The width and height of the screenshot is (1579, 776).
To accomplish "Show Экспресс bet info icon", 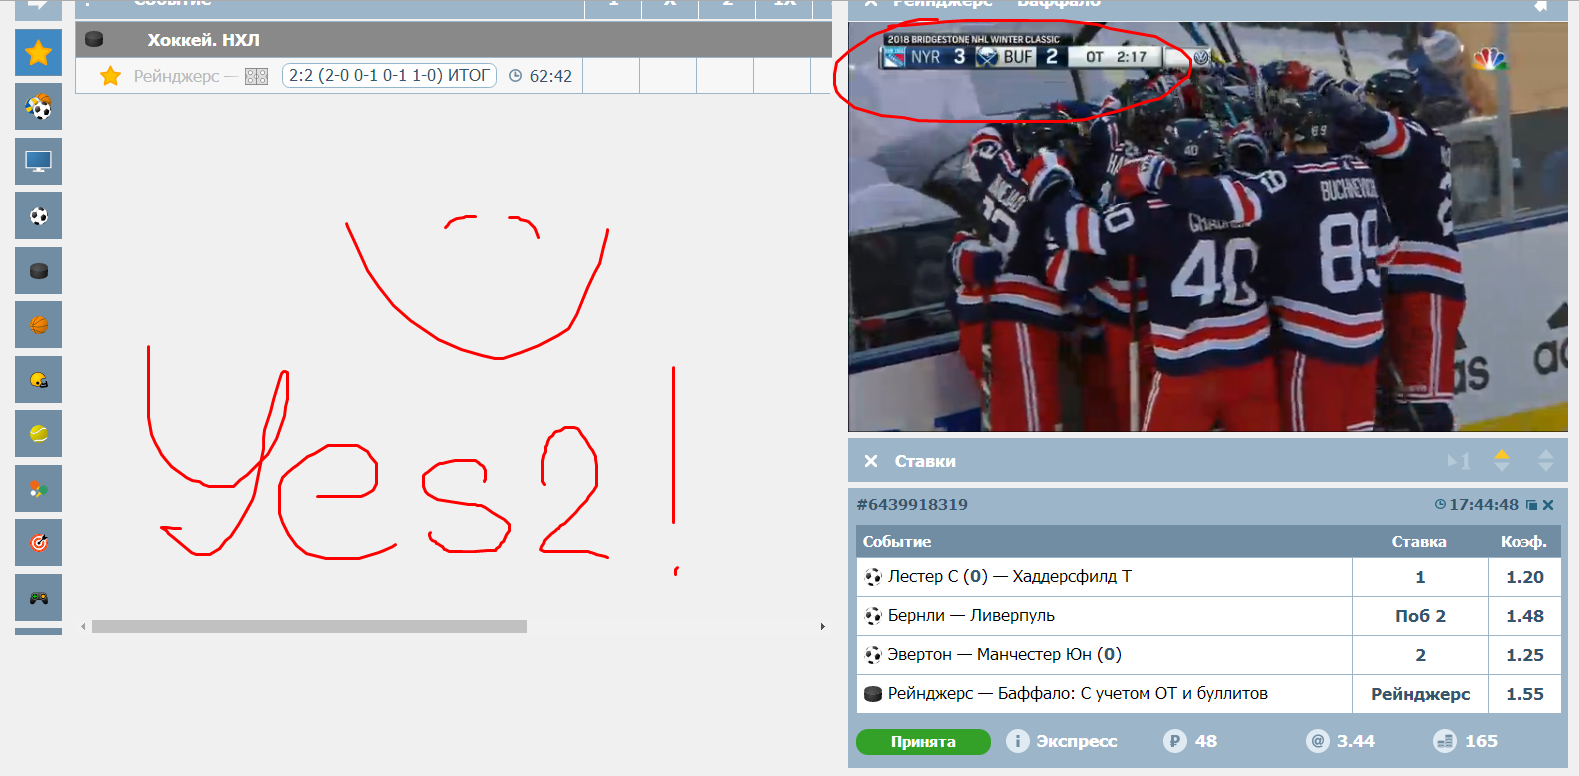I will [x=1017, y=741].
